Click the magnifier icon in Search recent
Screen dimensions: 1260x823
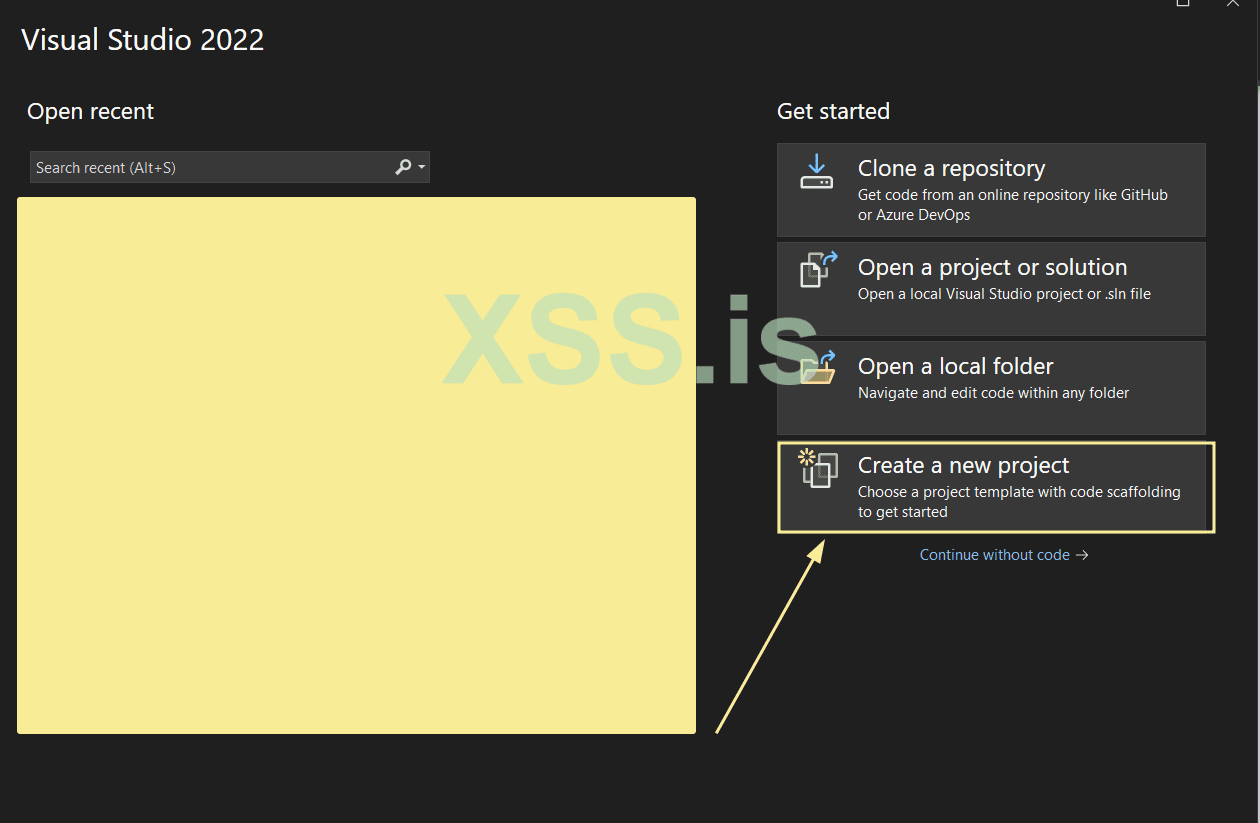point(404,167)
